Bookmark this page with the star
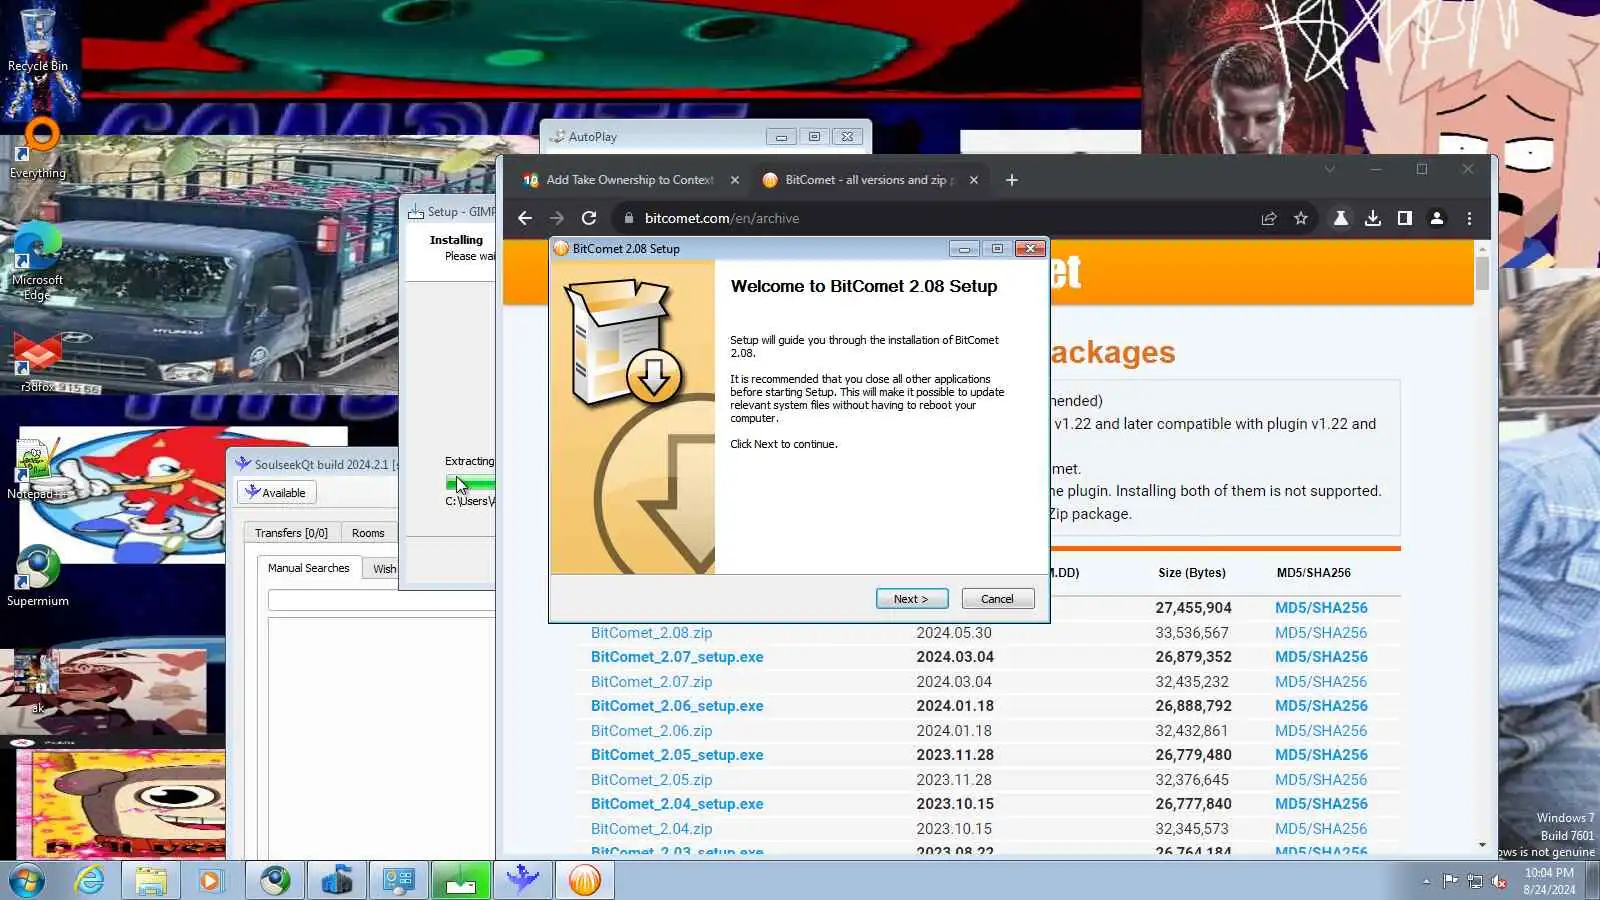 point(1301,218)
